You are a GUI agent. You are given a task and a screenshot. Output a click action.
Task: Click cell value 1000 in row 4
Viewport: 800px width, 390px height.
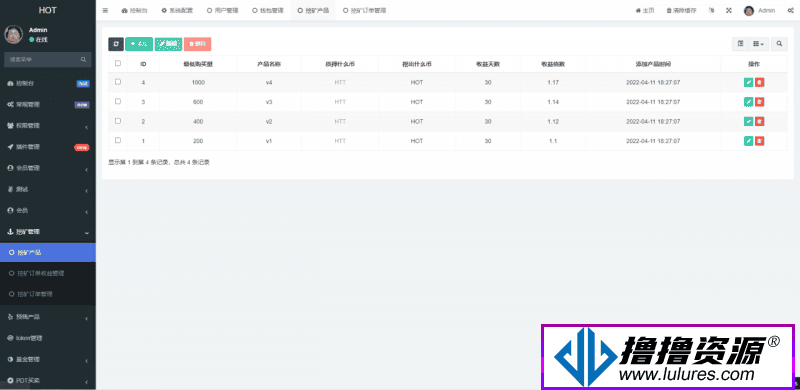point(198,82)
